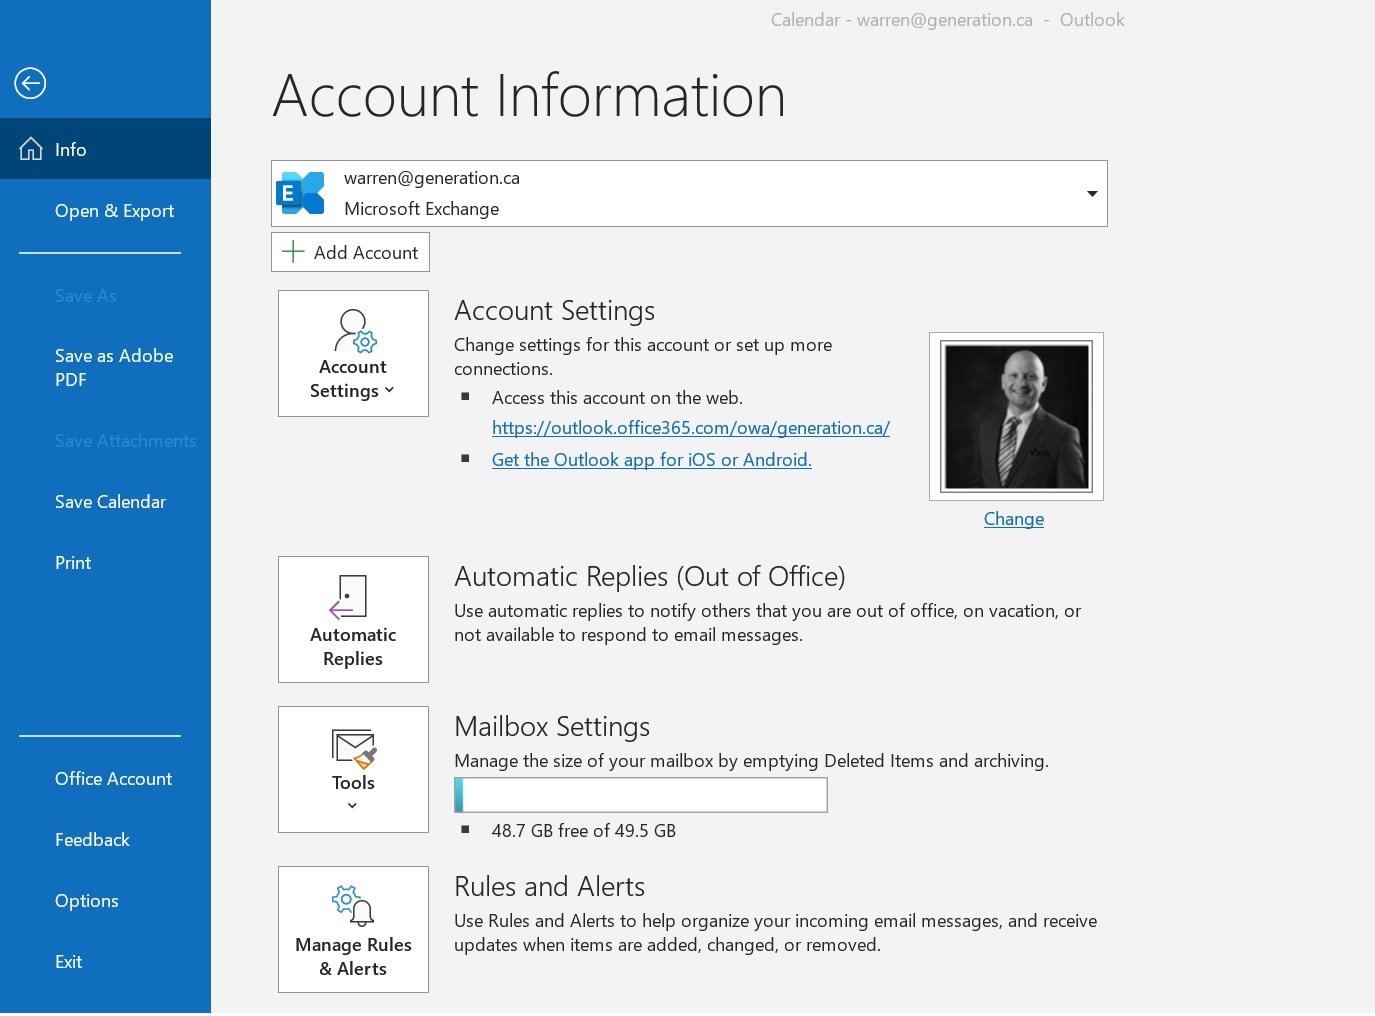
Task: Expand the Account Settings chevron
Action: [389, 390]
